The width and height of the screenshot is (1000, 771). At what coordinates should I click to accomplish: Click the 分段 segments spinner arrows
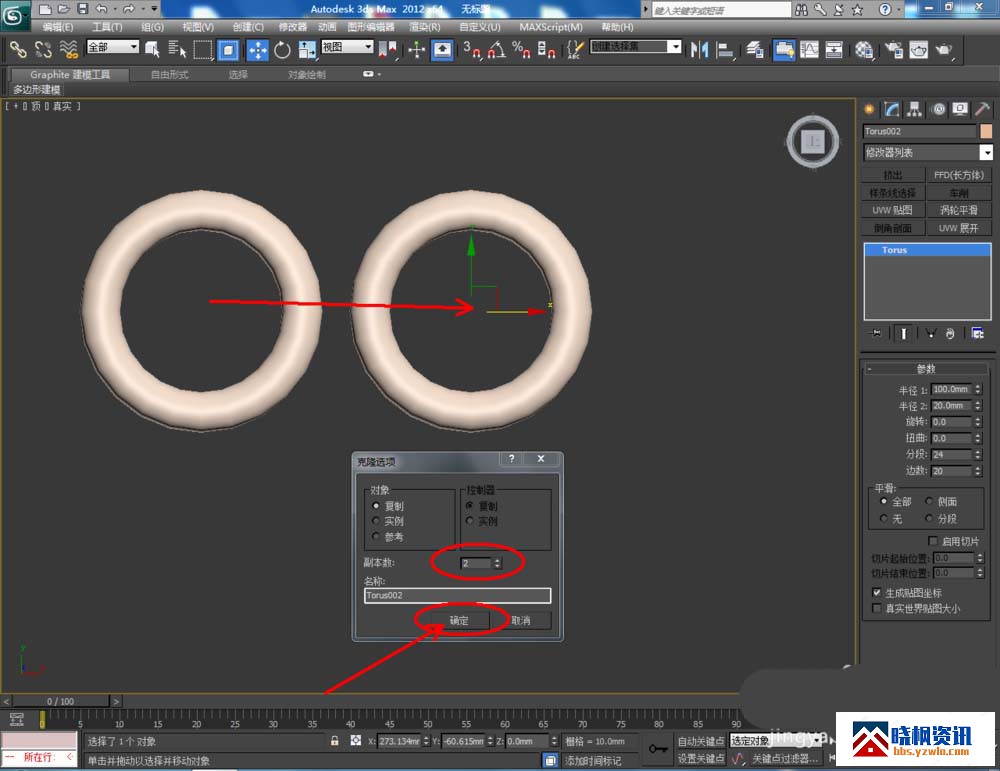coord(978,454)
